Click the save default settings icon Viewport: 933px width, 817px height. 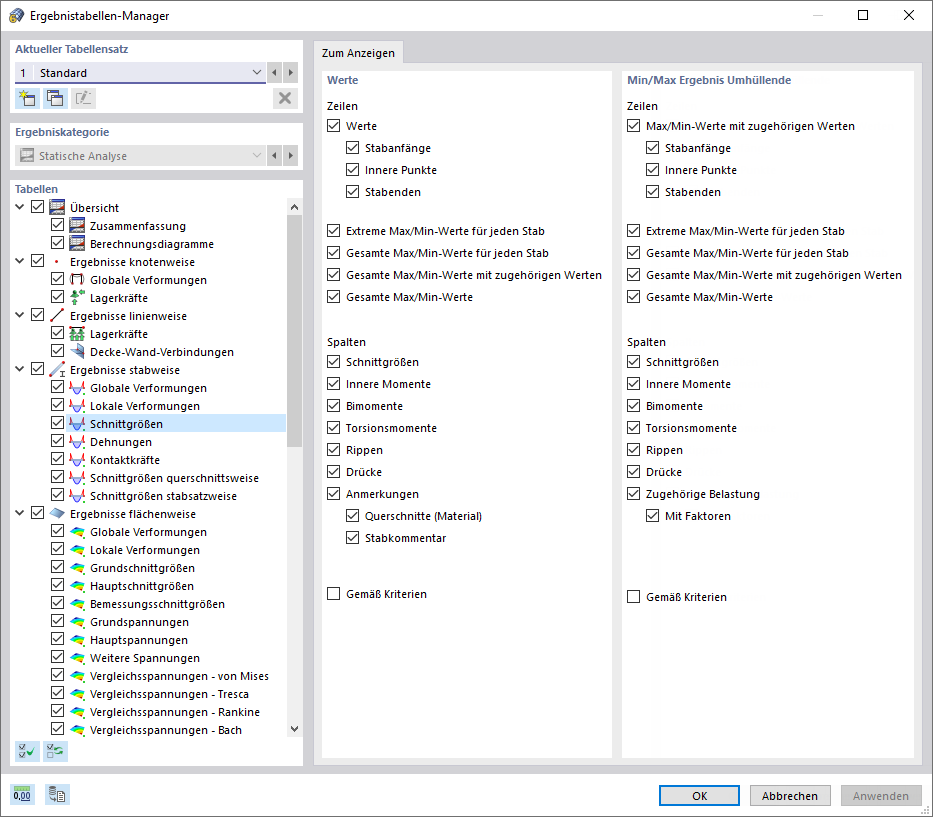[57, 794]
